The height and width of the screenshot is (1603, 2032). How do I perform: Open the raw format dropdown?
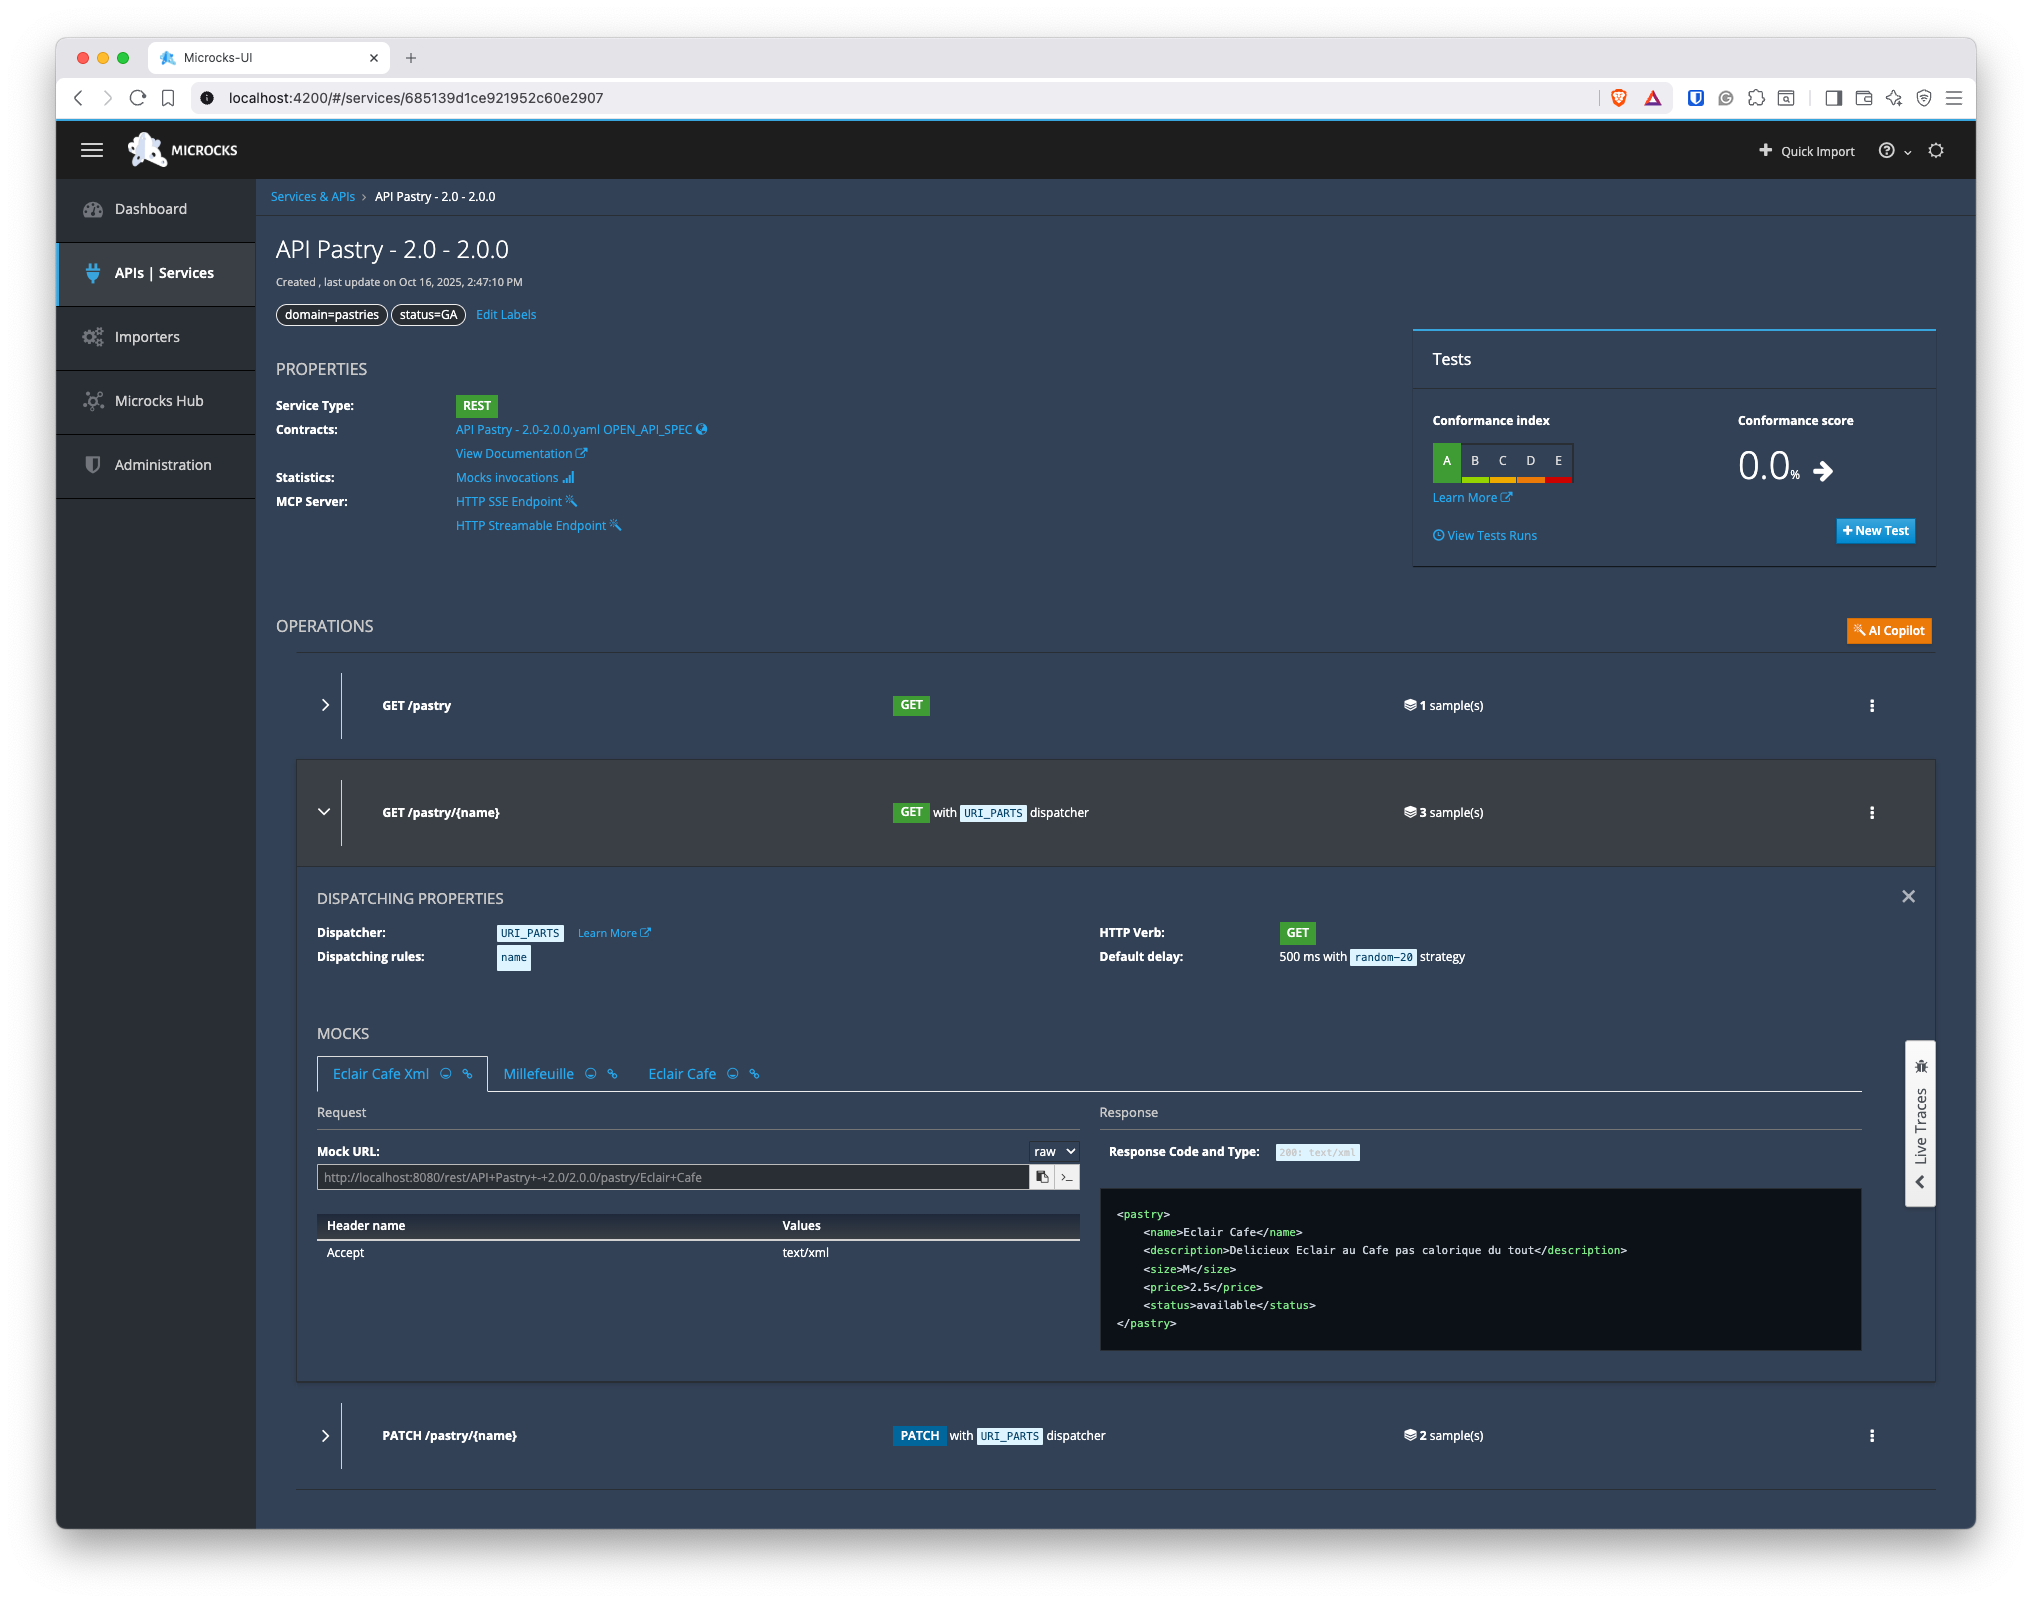click(x=1054, y=1152)
